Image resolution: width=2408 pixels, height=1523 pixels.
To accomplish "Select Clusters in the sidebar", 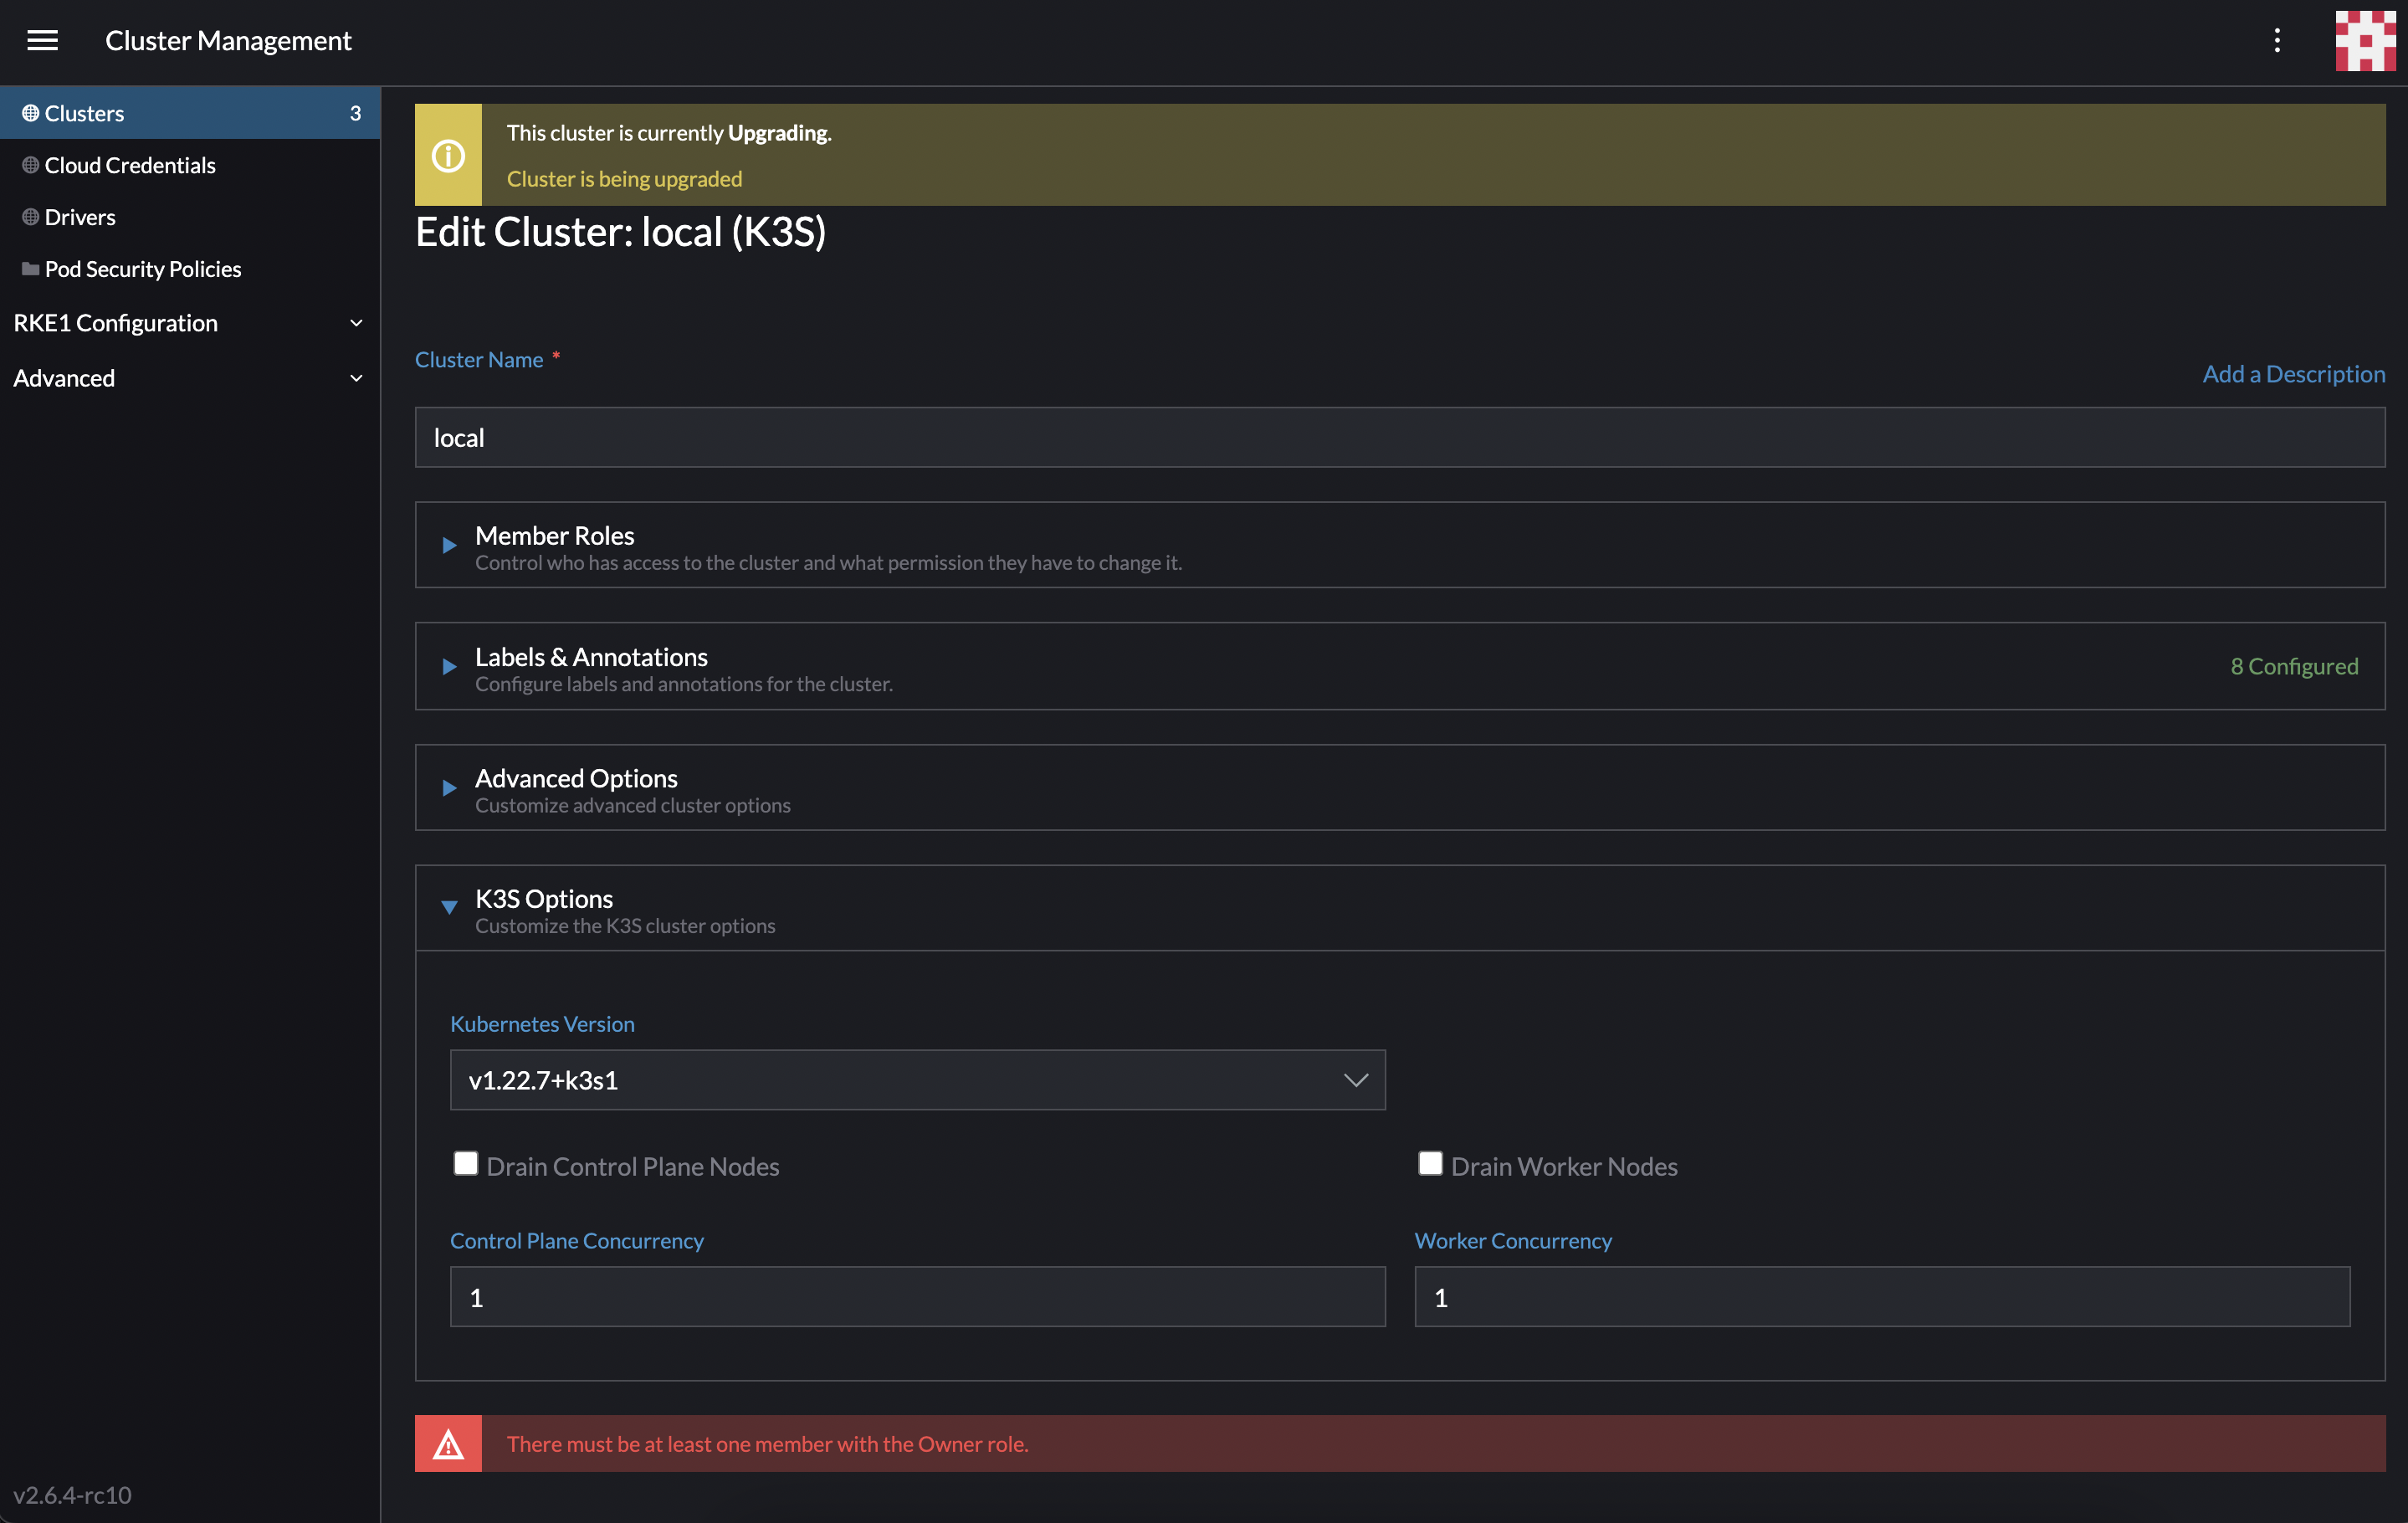I will pos(84,112).
